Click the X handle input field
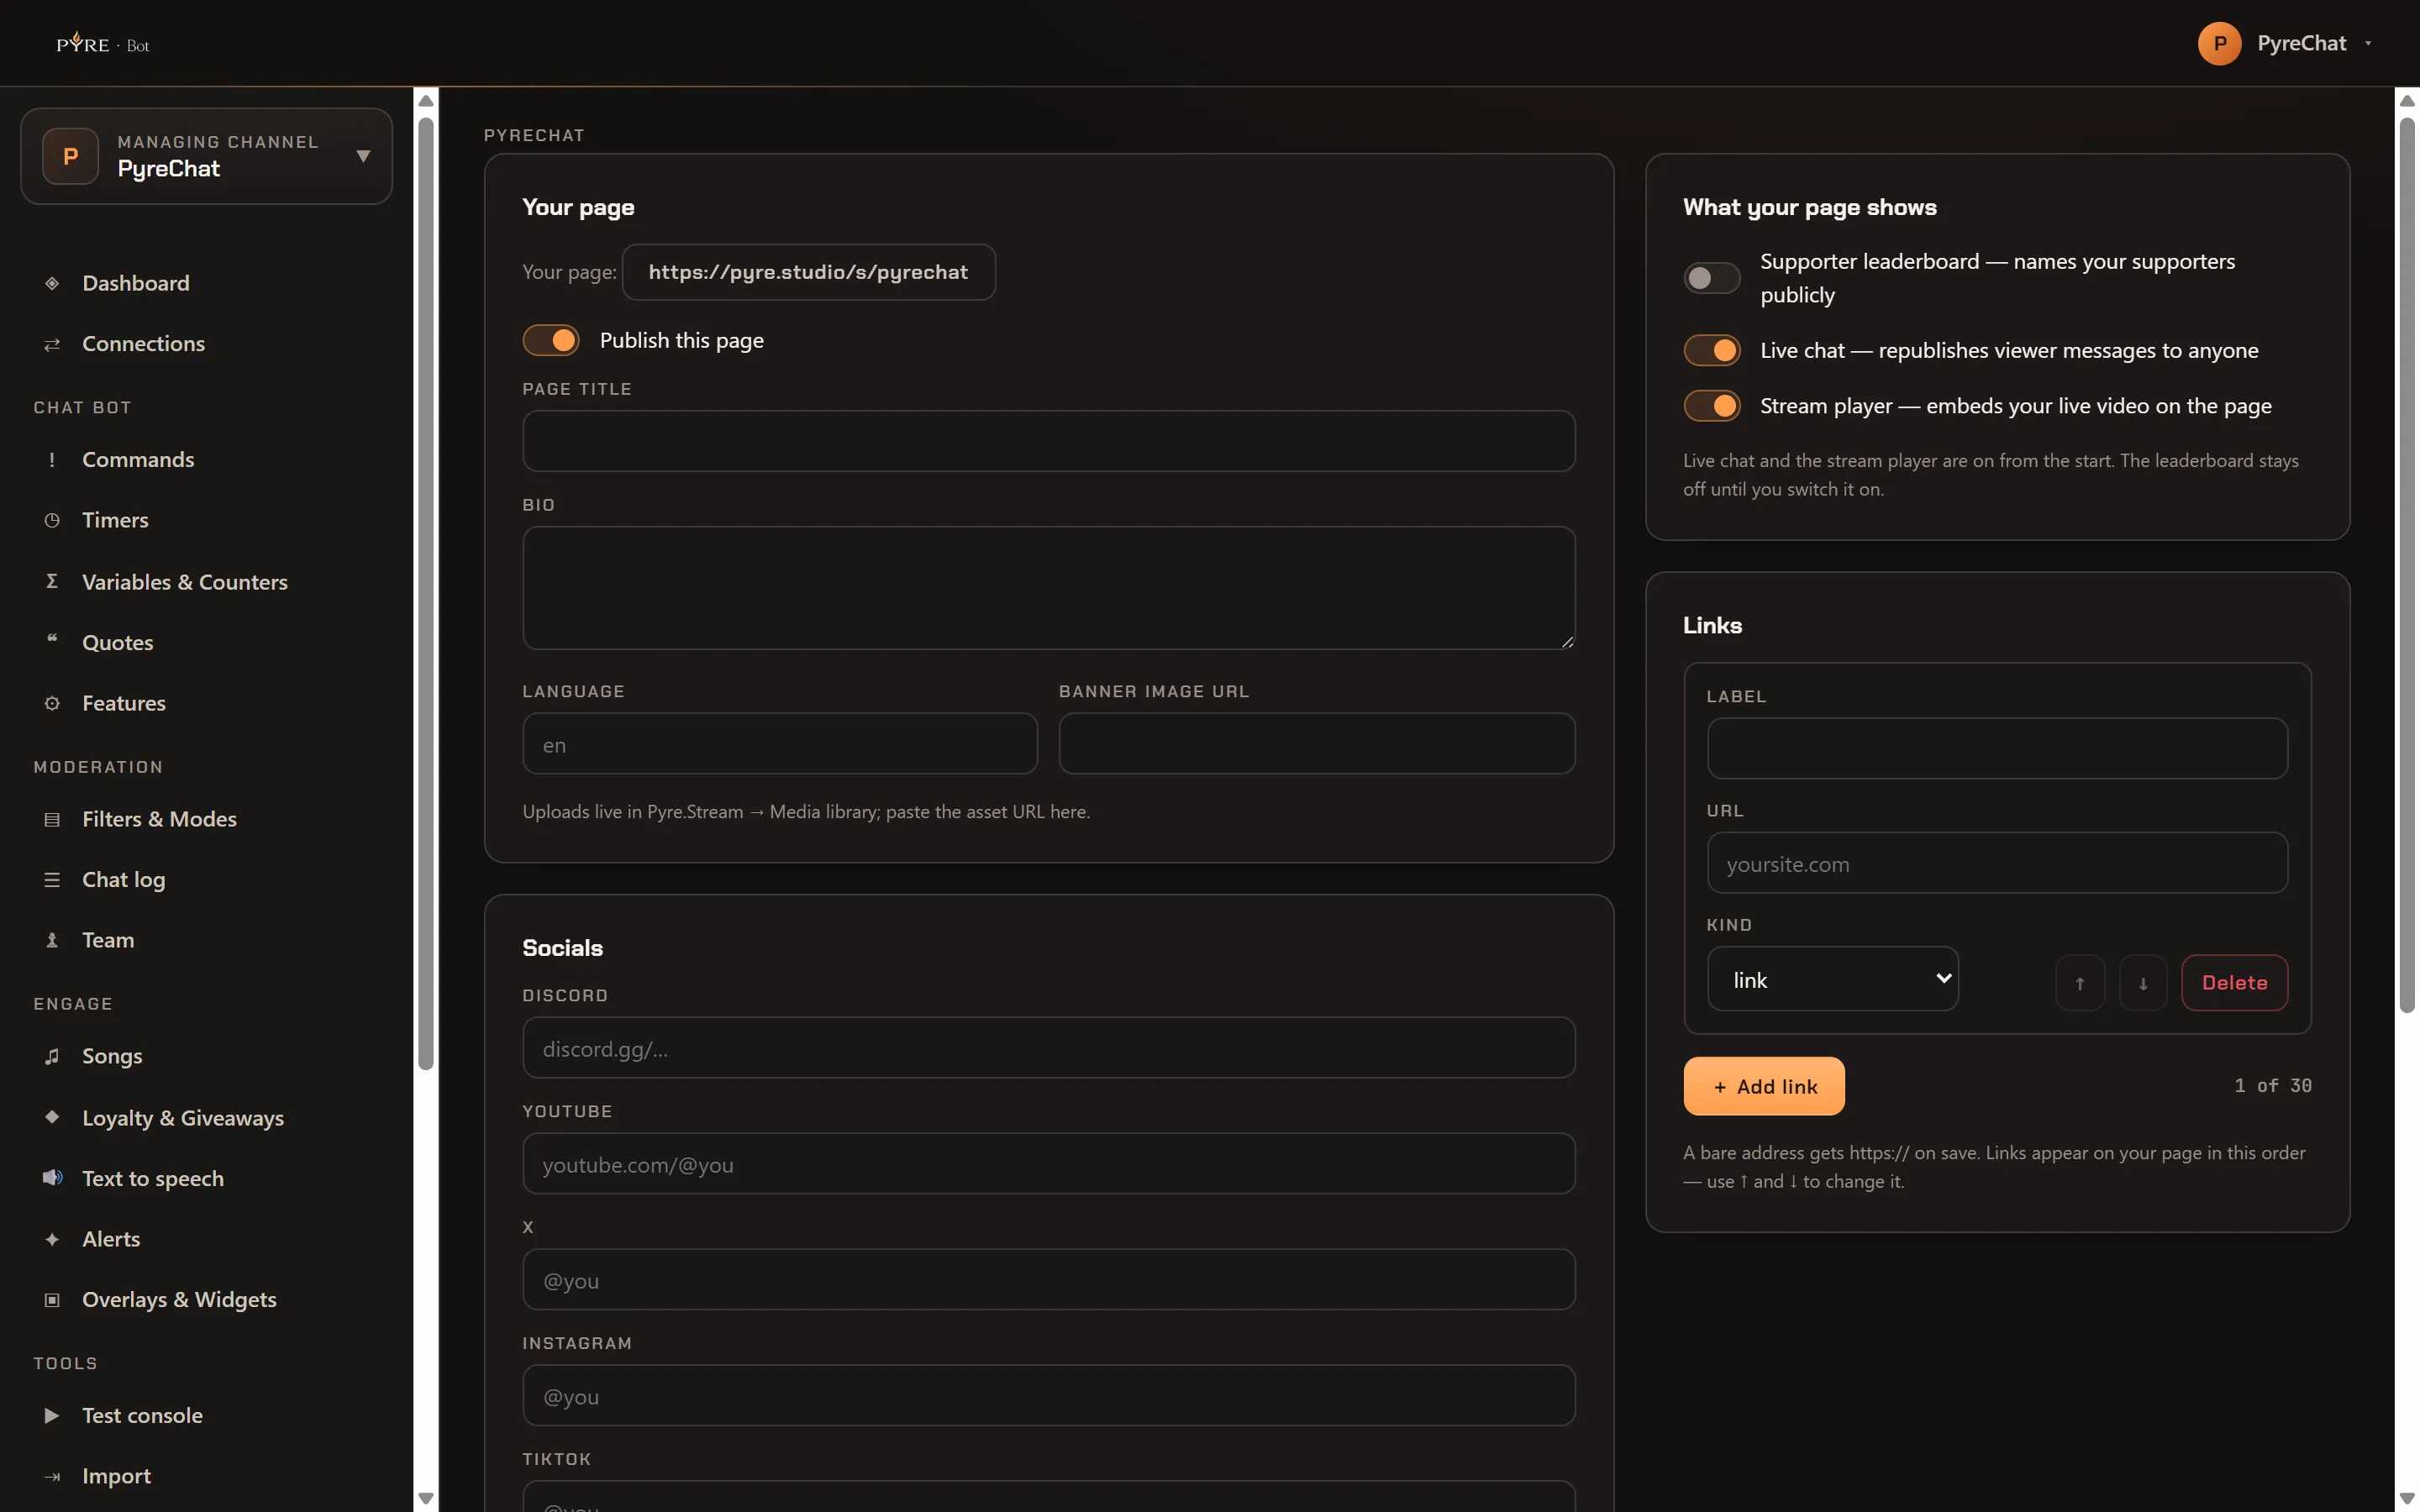This screenshot has height=1512, width=2420. pos(1048,1280)
